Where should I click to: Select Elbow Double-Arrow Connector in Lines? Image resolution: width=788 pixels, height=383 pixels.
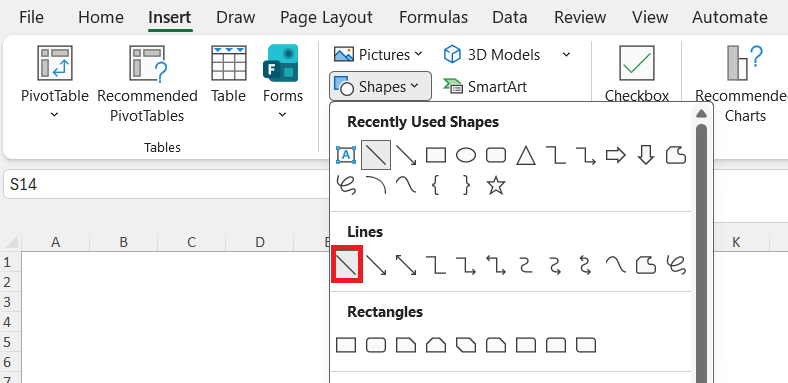[x=496, y=265]
